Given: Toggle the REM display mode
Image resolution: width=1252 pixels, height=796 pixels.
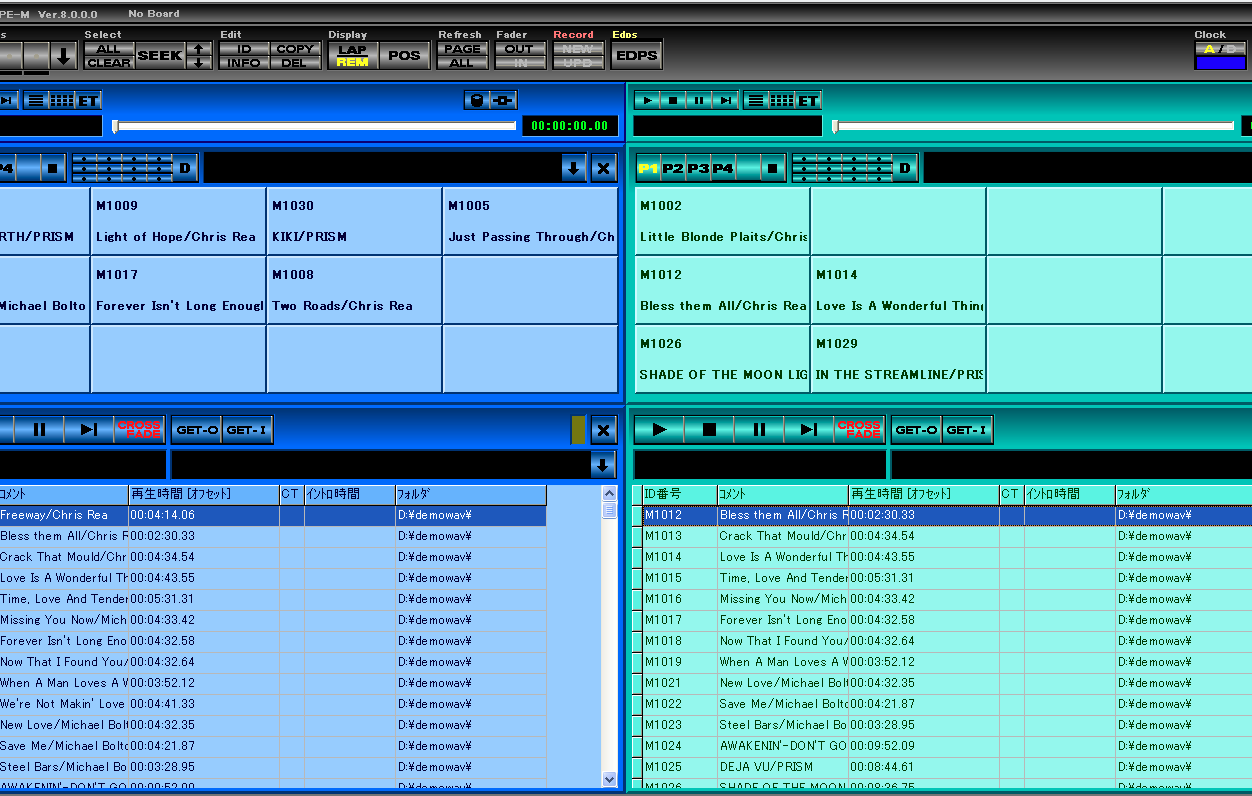Looking at the screenshot, I should (352, 62).
